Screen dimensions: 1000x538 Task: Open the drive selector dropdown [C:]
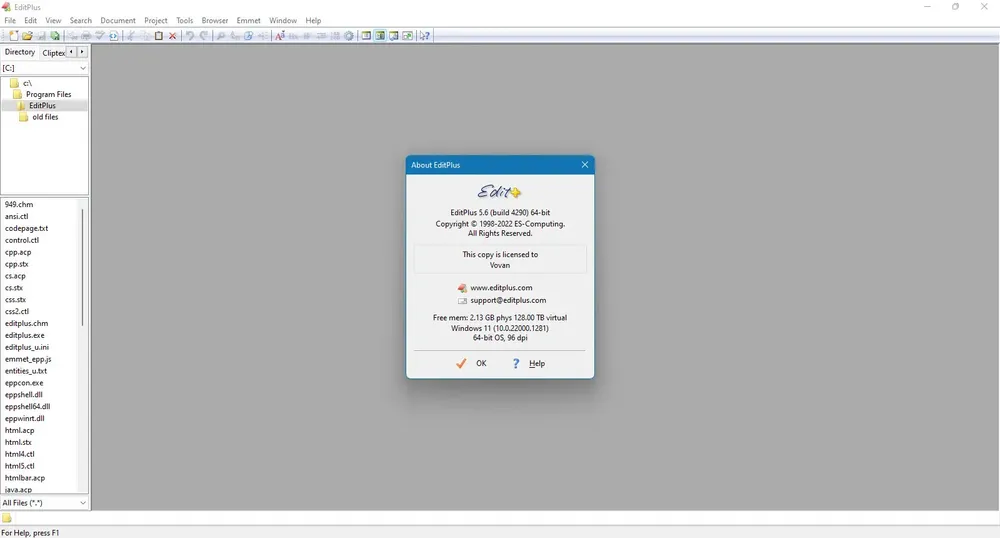coord(44,68)
